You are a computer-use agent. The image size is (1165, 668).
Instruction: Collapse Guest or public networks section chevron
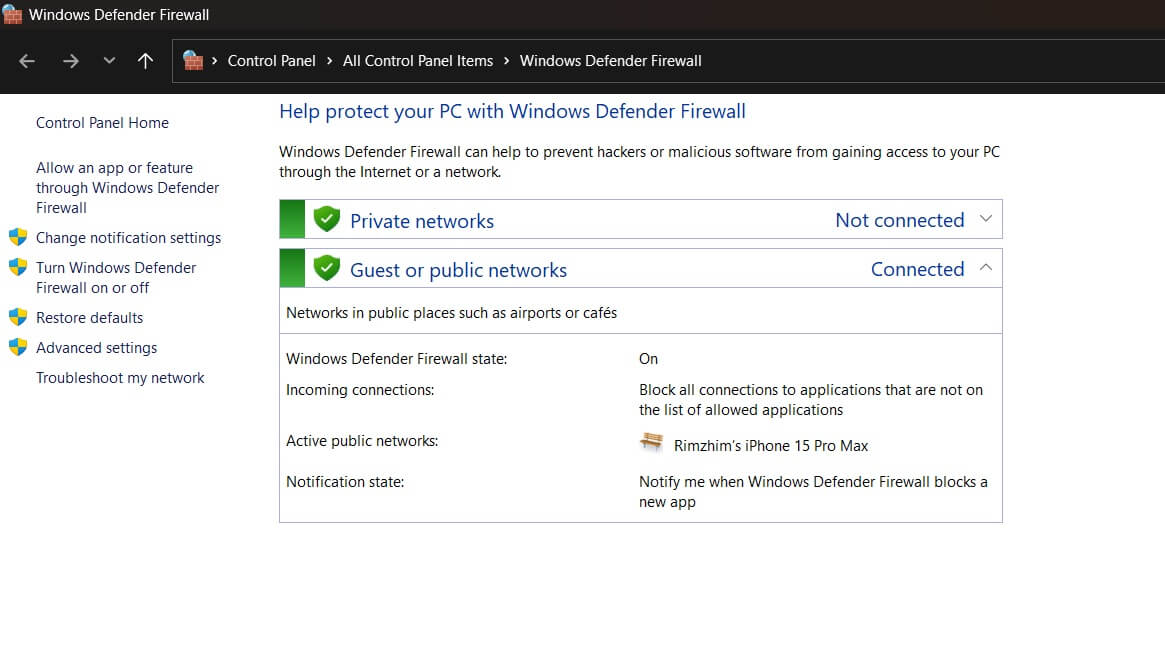[986, 267]
